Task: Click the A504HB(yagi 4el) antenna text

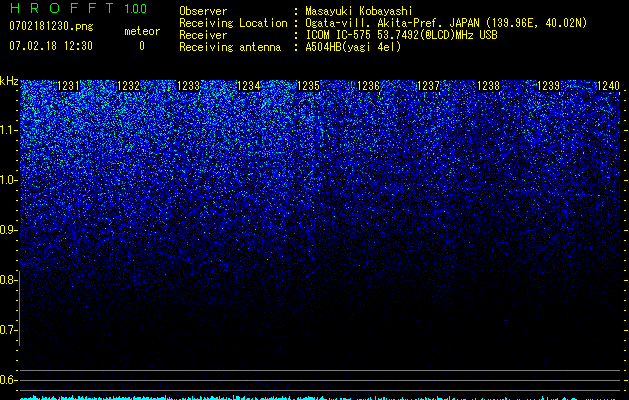Action: (x=353, y=47)
